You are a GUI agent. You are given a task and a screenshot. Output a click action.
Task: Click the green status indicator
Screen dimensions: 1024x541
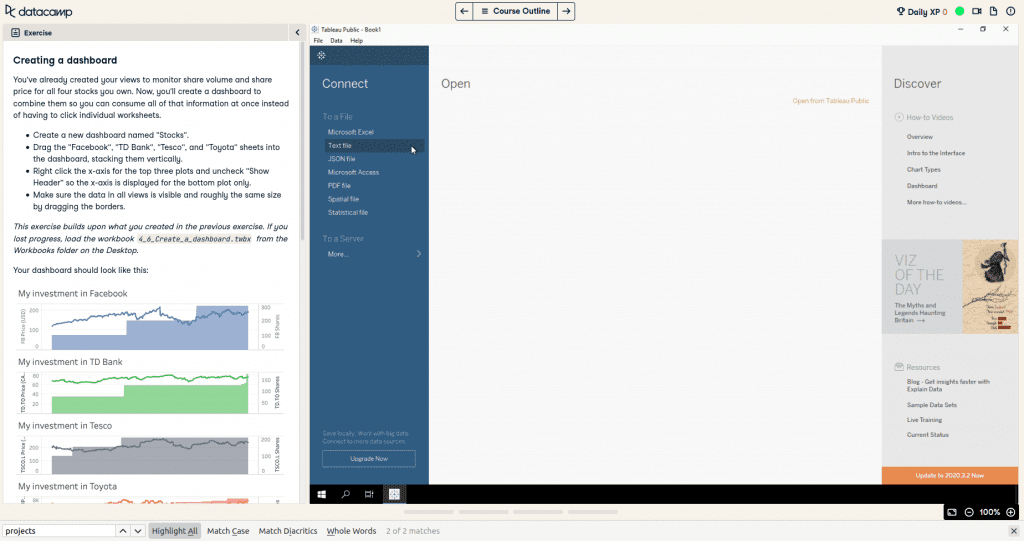959,11
